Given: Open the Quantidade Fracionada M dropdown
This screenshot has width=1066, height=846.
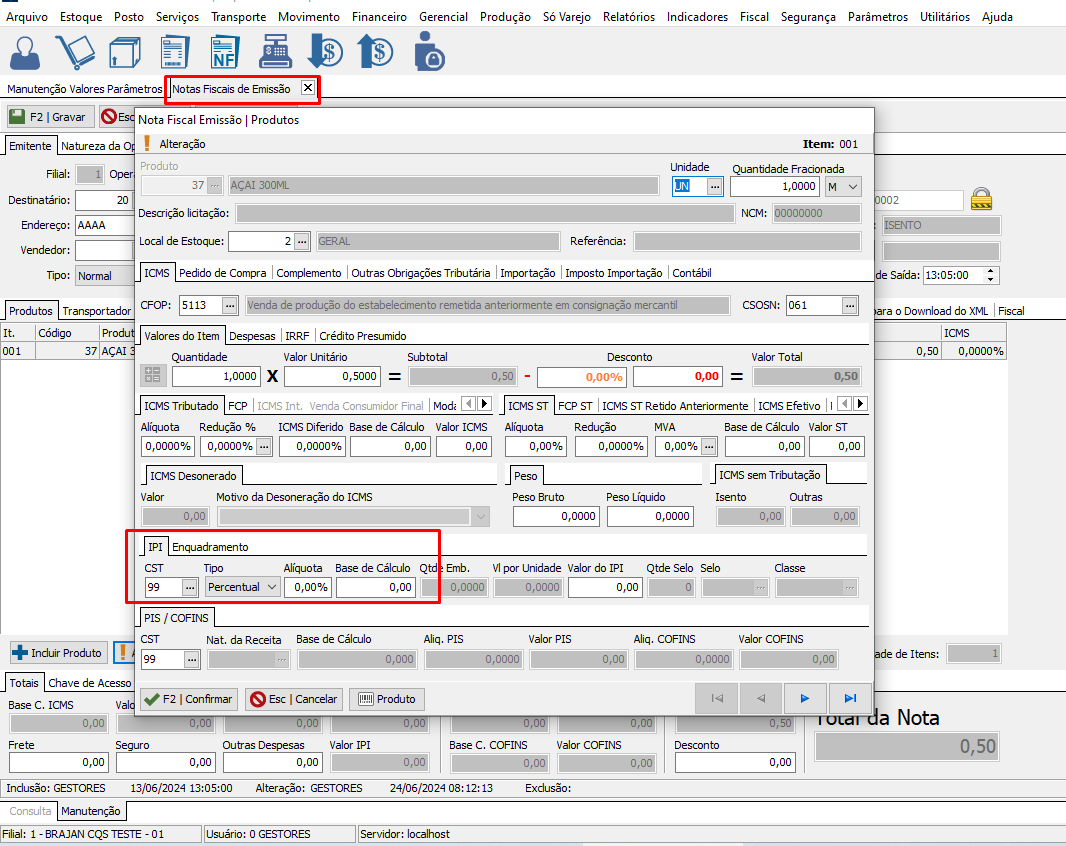Looking at the screenshot, I should point(852,186).
